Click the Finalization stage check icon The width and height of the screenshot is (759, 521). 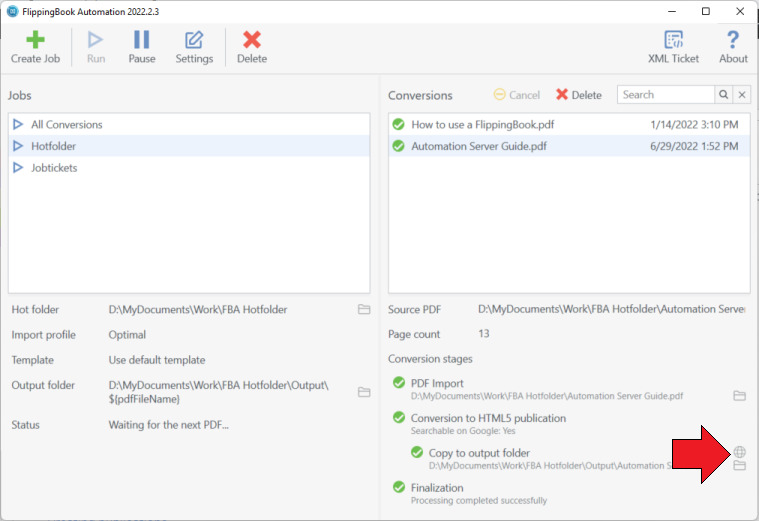pyautogui.click(x=399, y=487)
